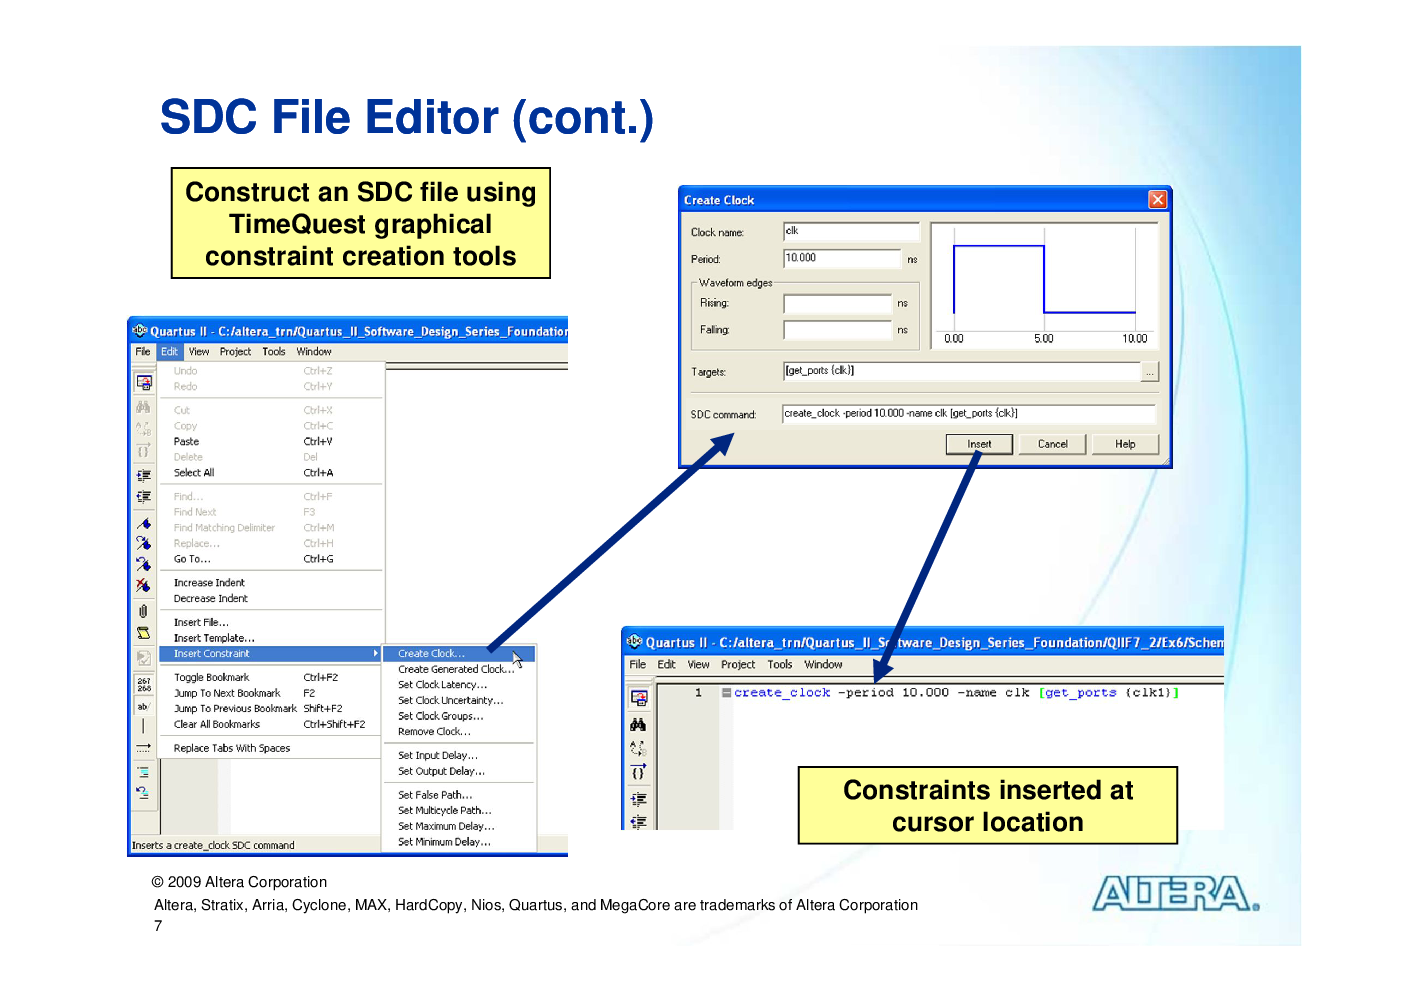1403x992 pixels.
Task: Click Quartus II logo in lower-right window title bar
Action: [x=634, y=641]
